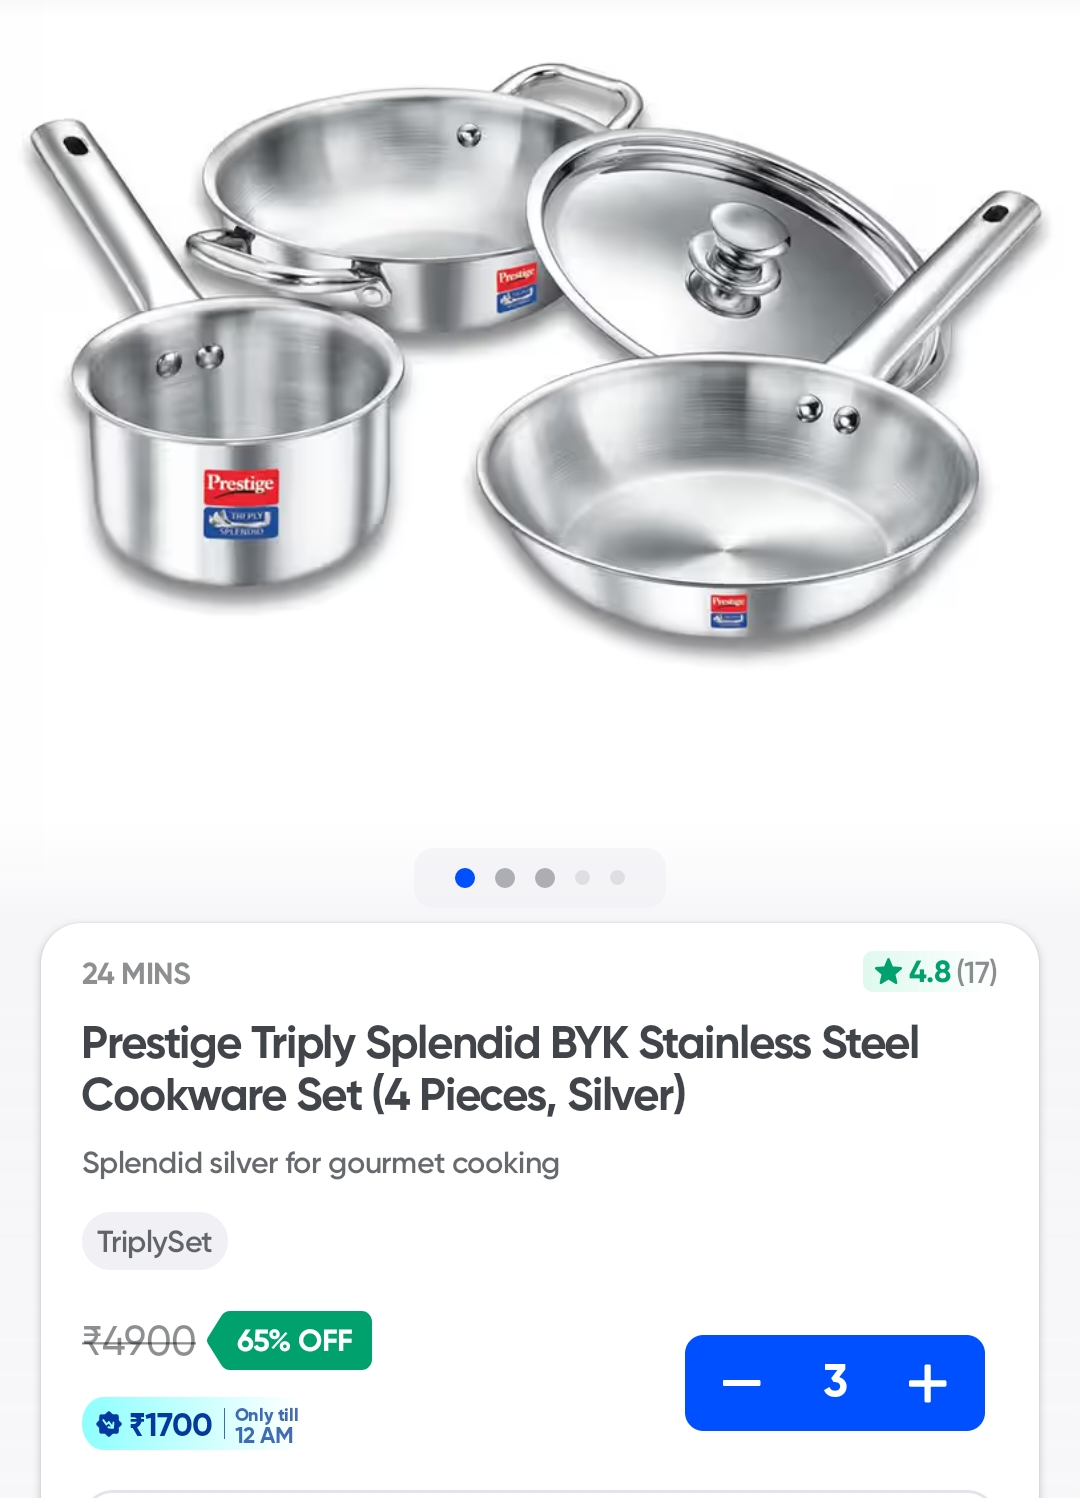Open the 17 reviews count
This screenshot has width=1080, height=1498.
pyautogui.click(x=976, y=972)
